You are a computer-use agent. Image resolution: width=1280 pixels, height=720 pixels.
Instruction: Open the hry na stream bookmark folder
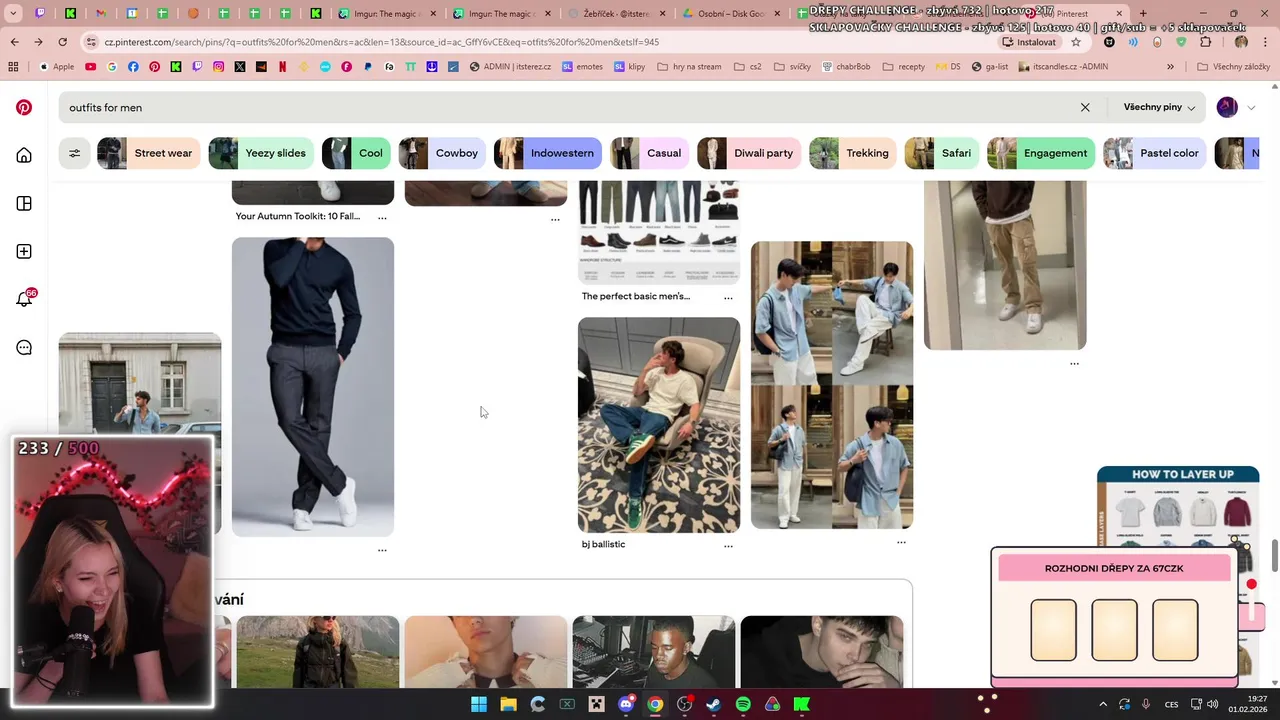pyautogui.click(x=689, y=67)
